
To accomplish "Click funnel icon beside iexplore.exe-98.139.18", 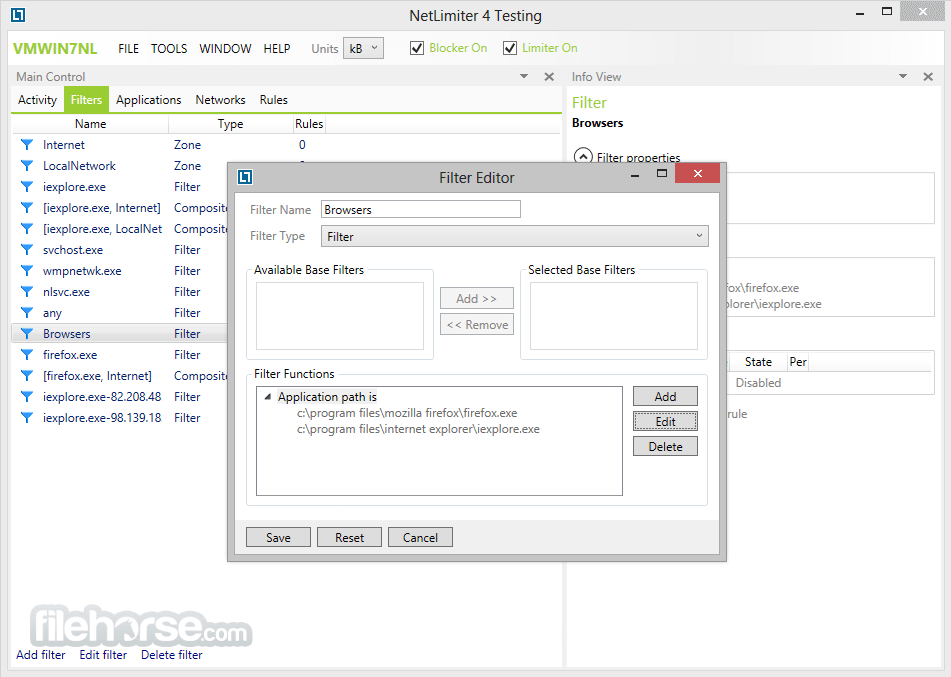I will tap(27, 417).
